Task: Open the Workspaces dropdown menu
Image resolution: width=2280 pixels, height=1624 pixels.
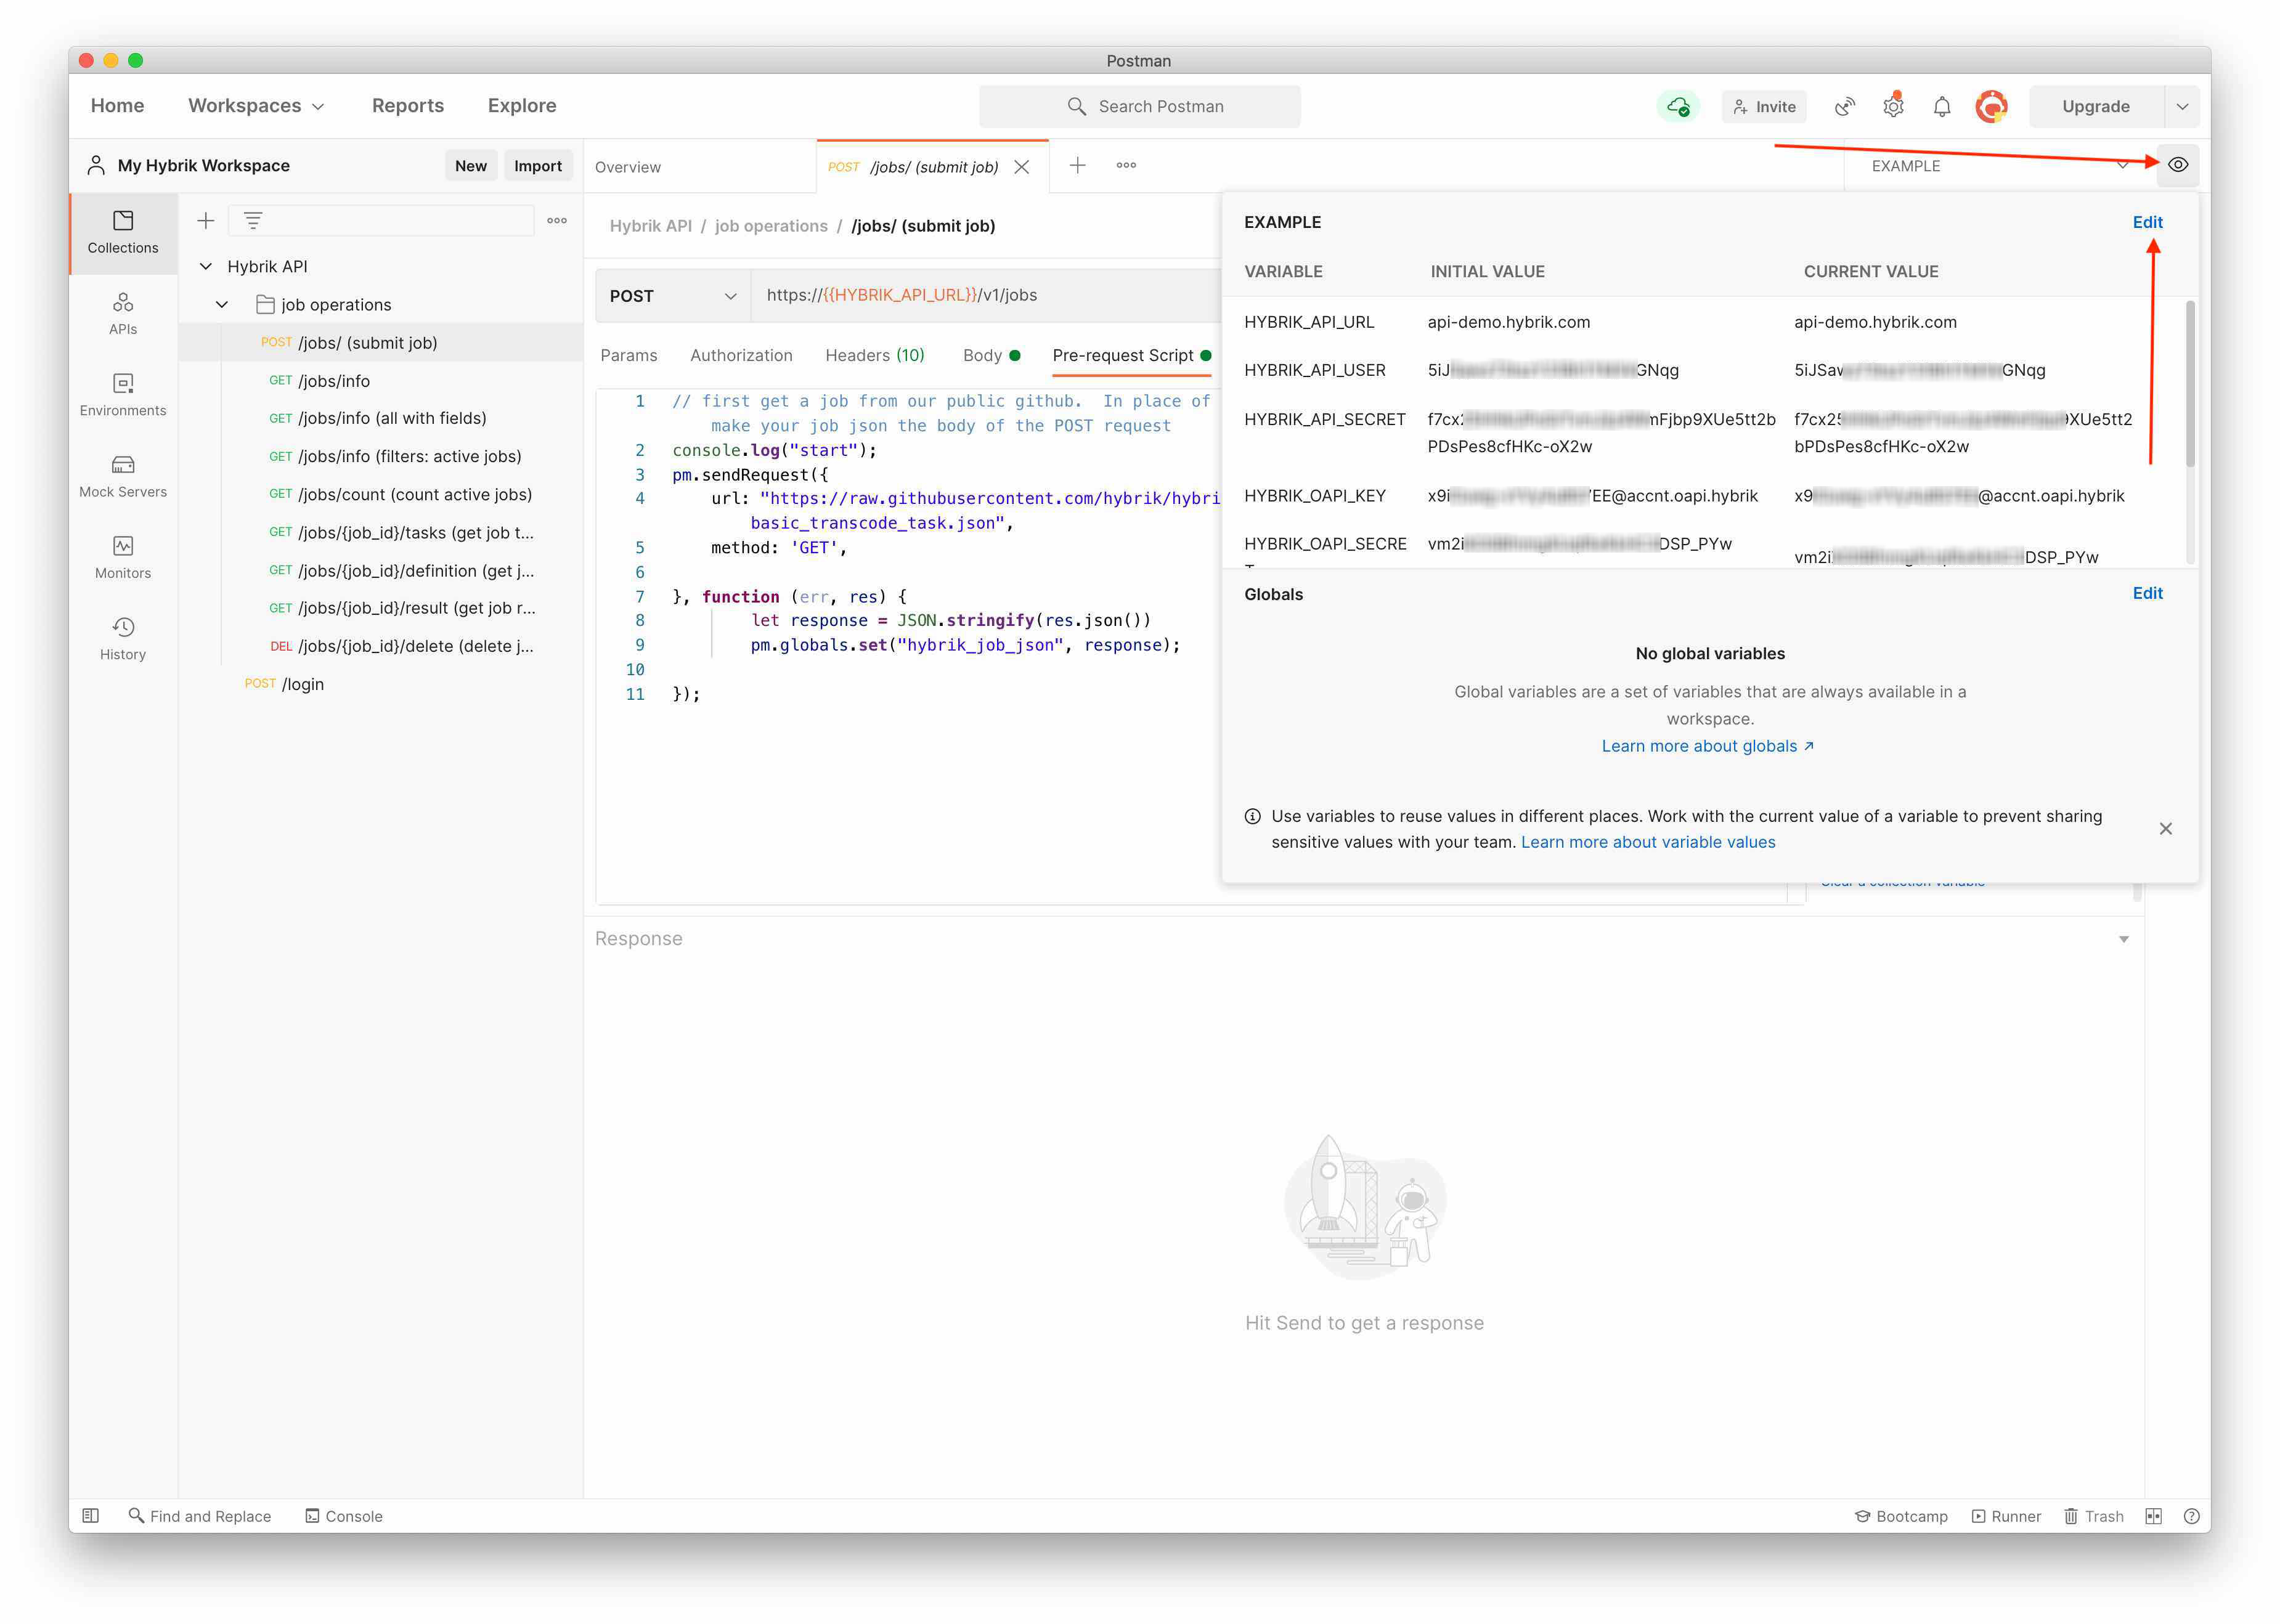Action: pyautogui.click(x=256, y=106)
